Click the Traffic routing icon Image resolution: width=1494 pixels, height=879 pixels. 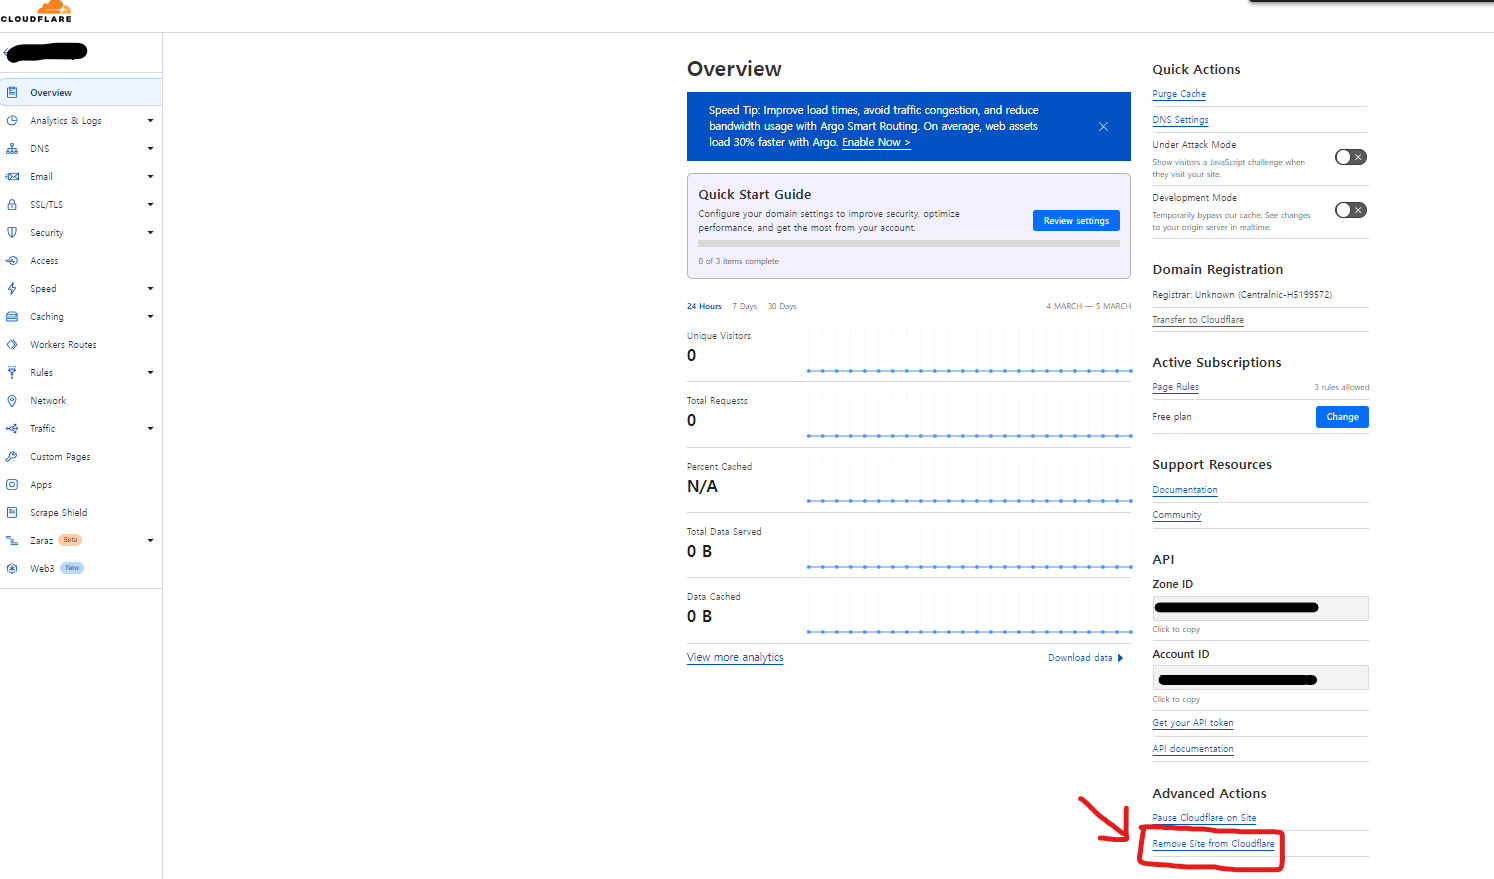(x=12, y=428)
